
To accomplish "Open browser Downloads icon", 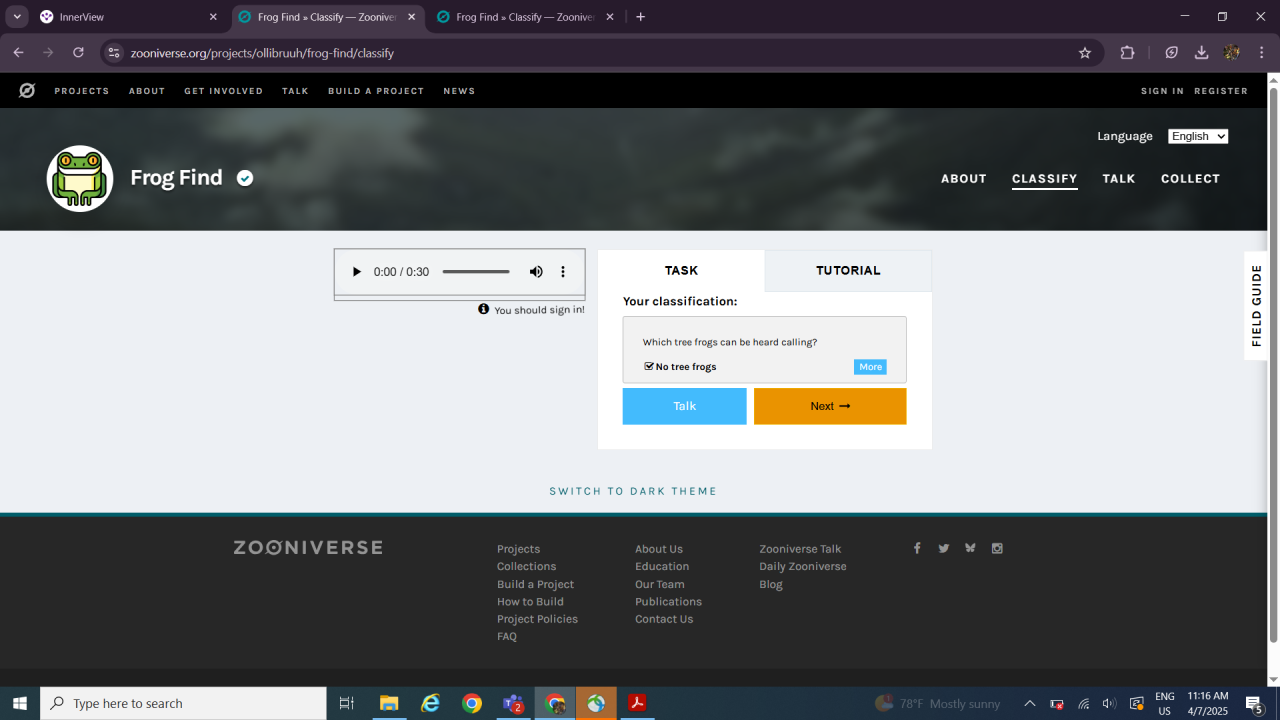I will coord(1202,53).
